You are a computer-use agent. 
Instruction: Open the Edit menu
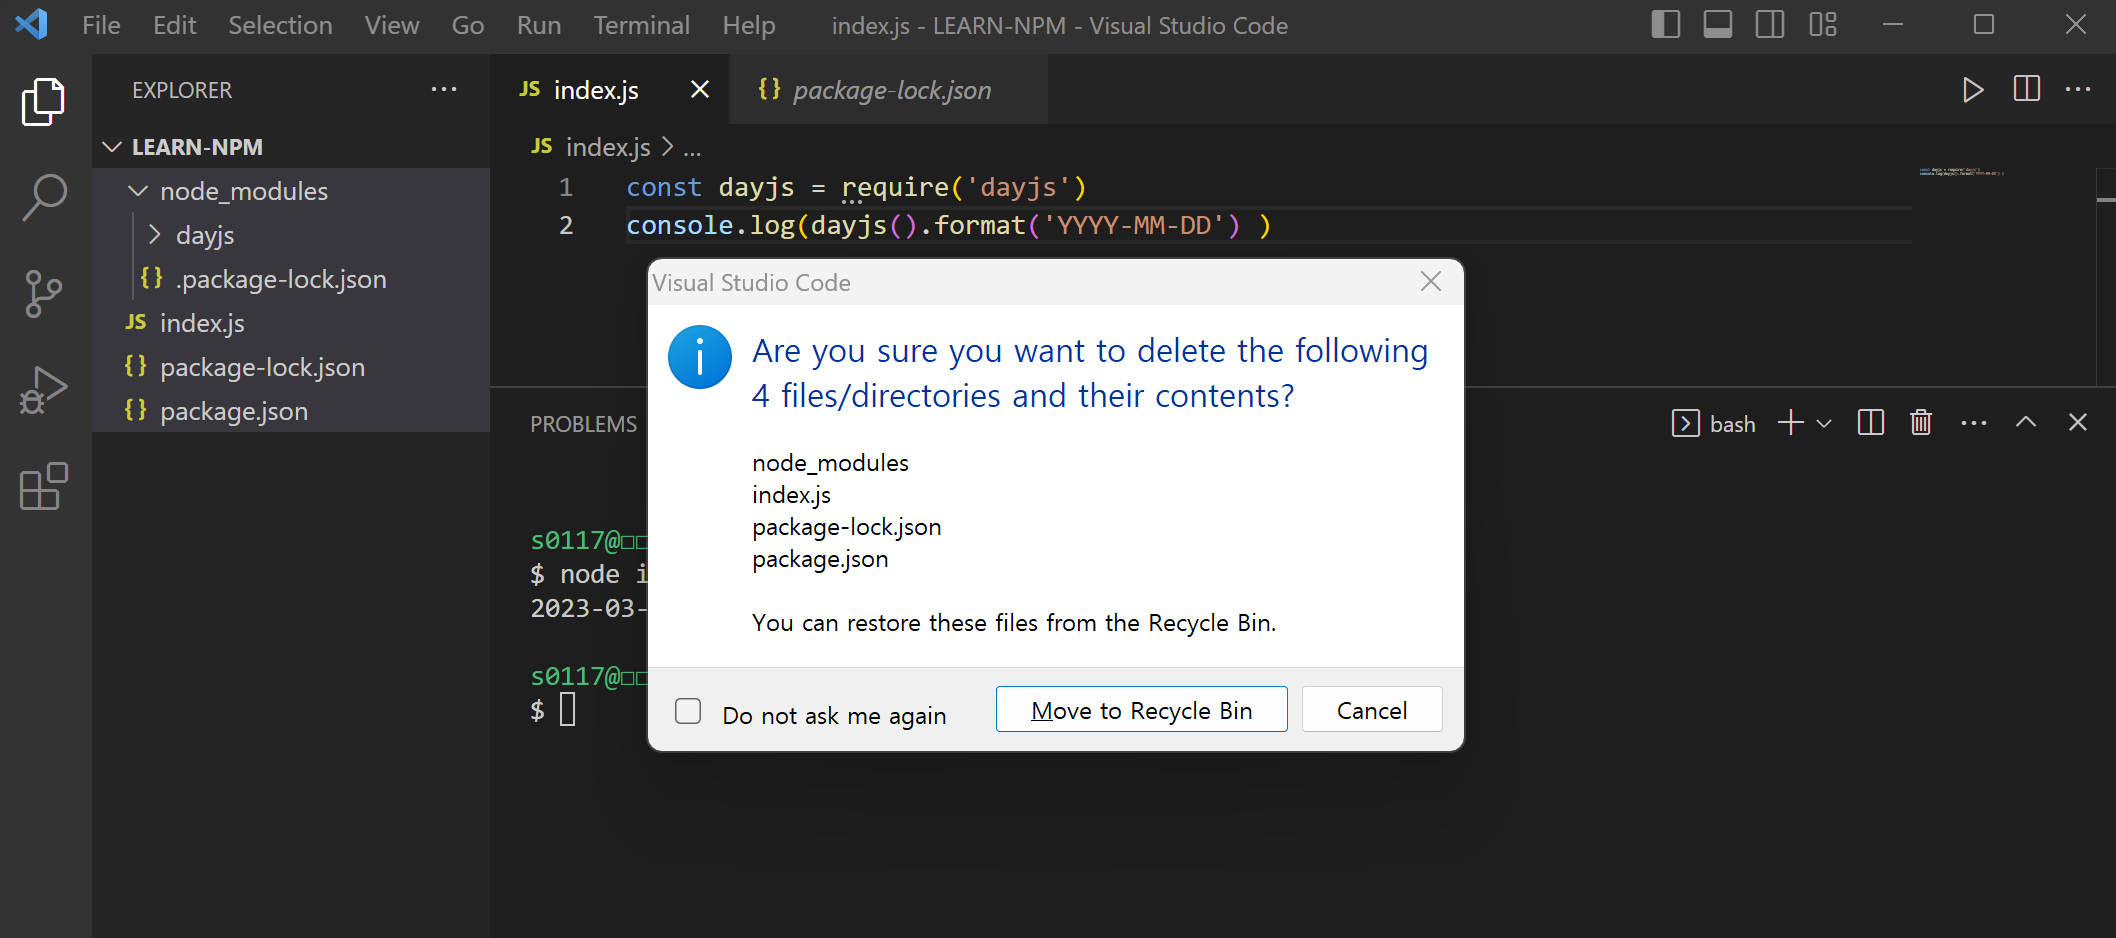click(x=175, y=25)
